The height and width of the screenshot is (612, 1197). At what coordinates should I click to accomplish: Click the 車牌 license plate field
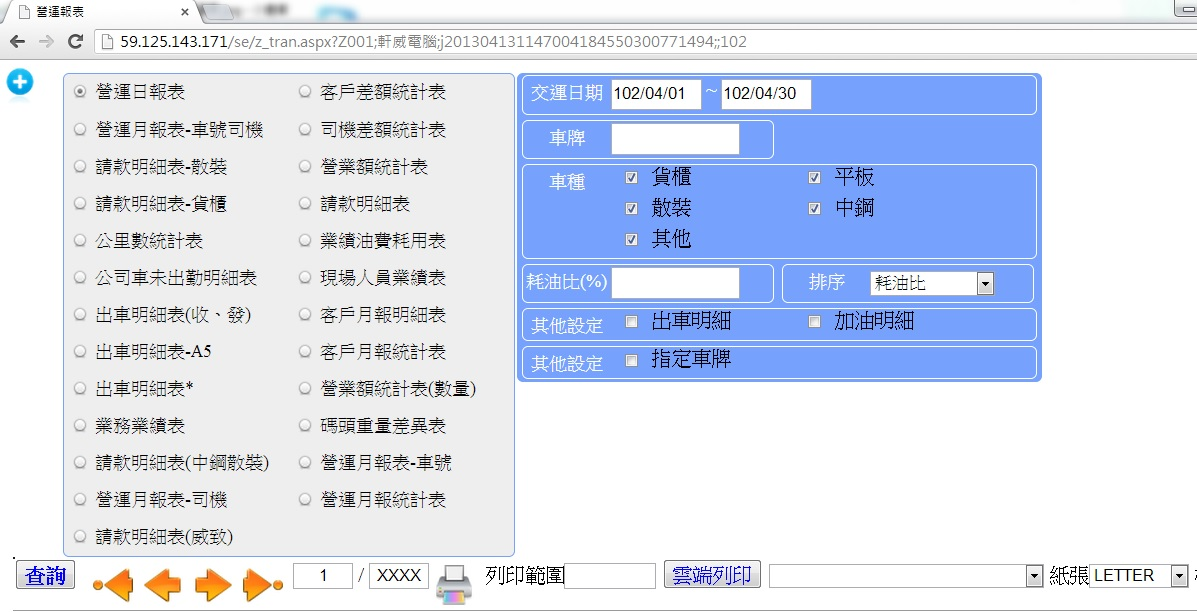[676, 139]
